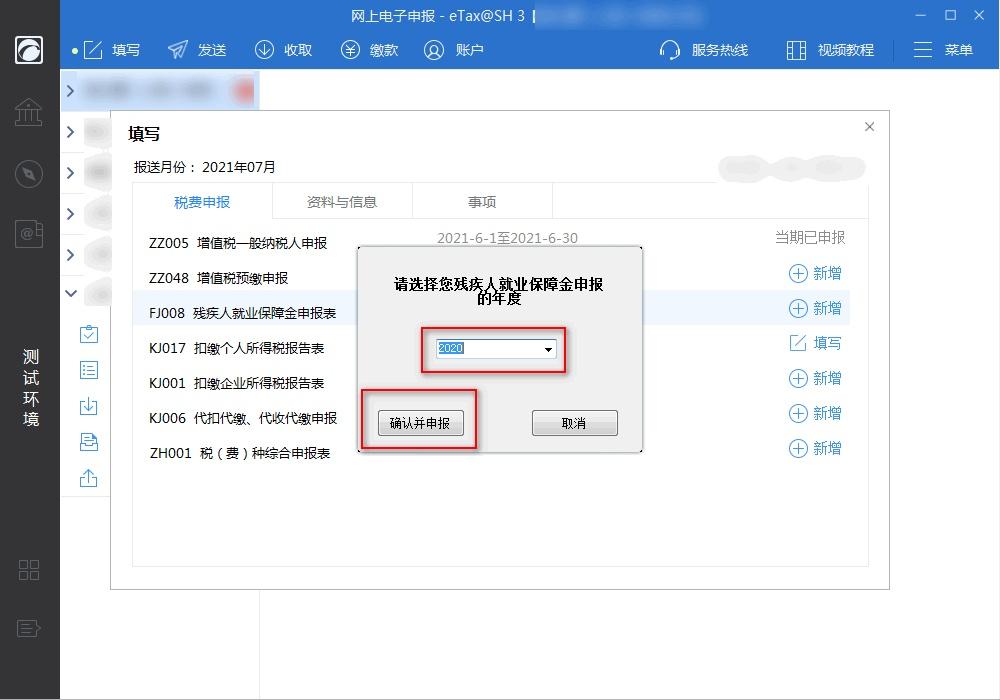
Task: Open the 视频教程 video tutorial icon
Action: (796, 50)
